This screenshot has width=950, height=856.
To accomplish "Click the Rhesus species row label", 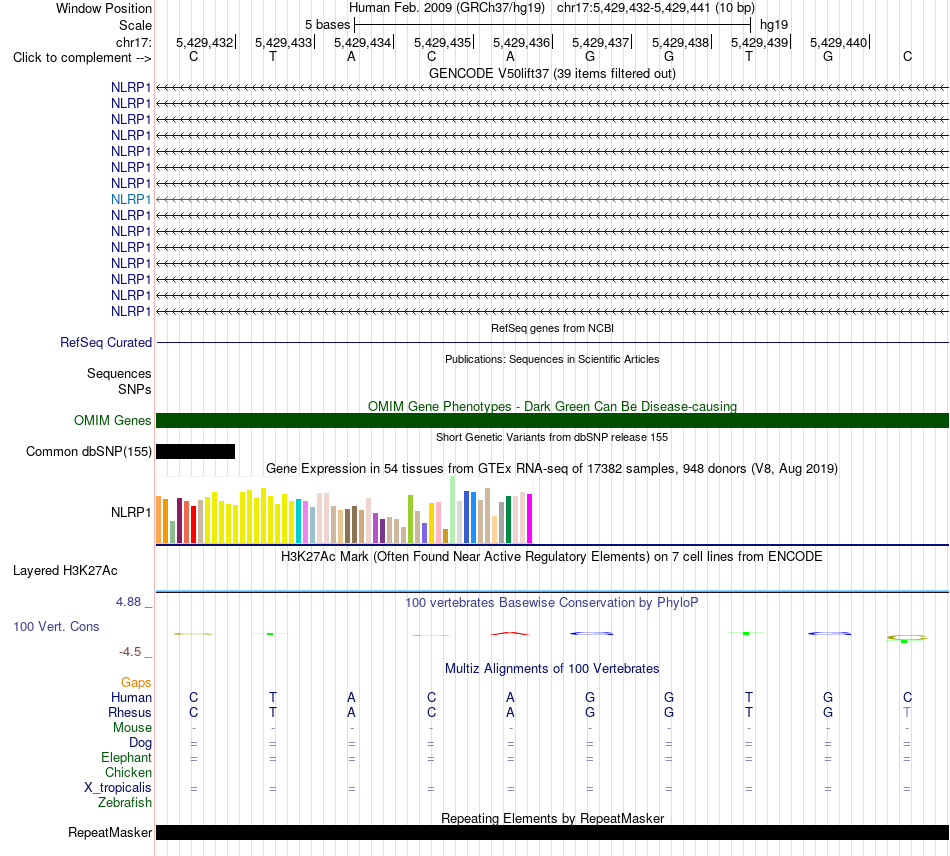I will pyautogui.click(x=130, y=712).
